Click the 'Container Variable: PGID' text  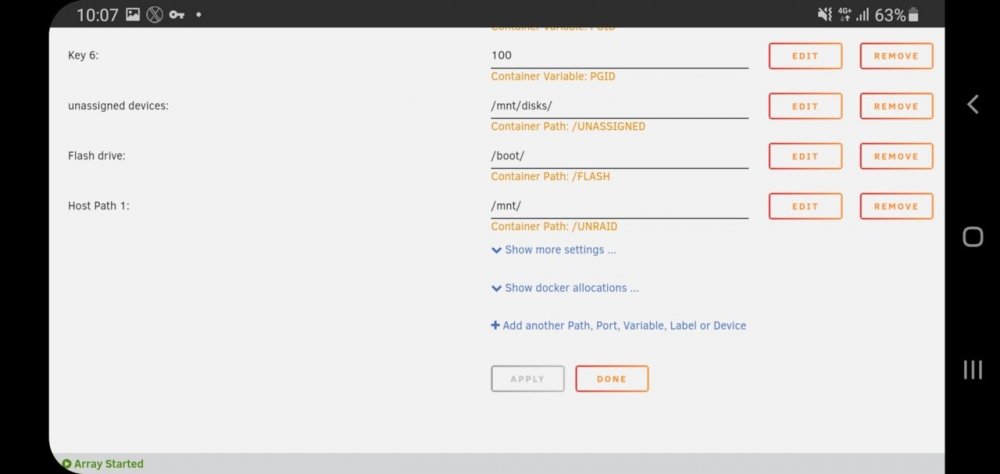click(553, 77)
